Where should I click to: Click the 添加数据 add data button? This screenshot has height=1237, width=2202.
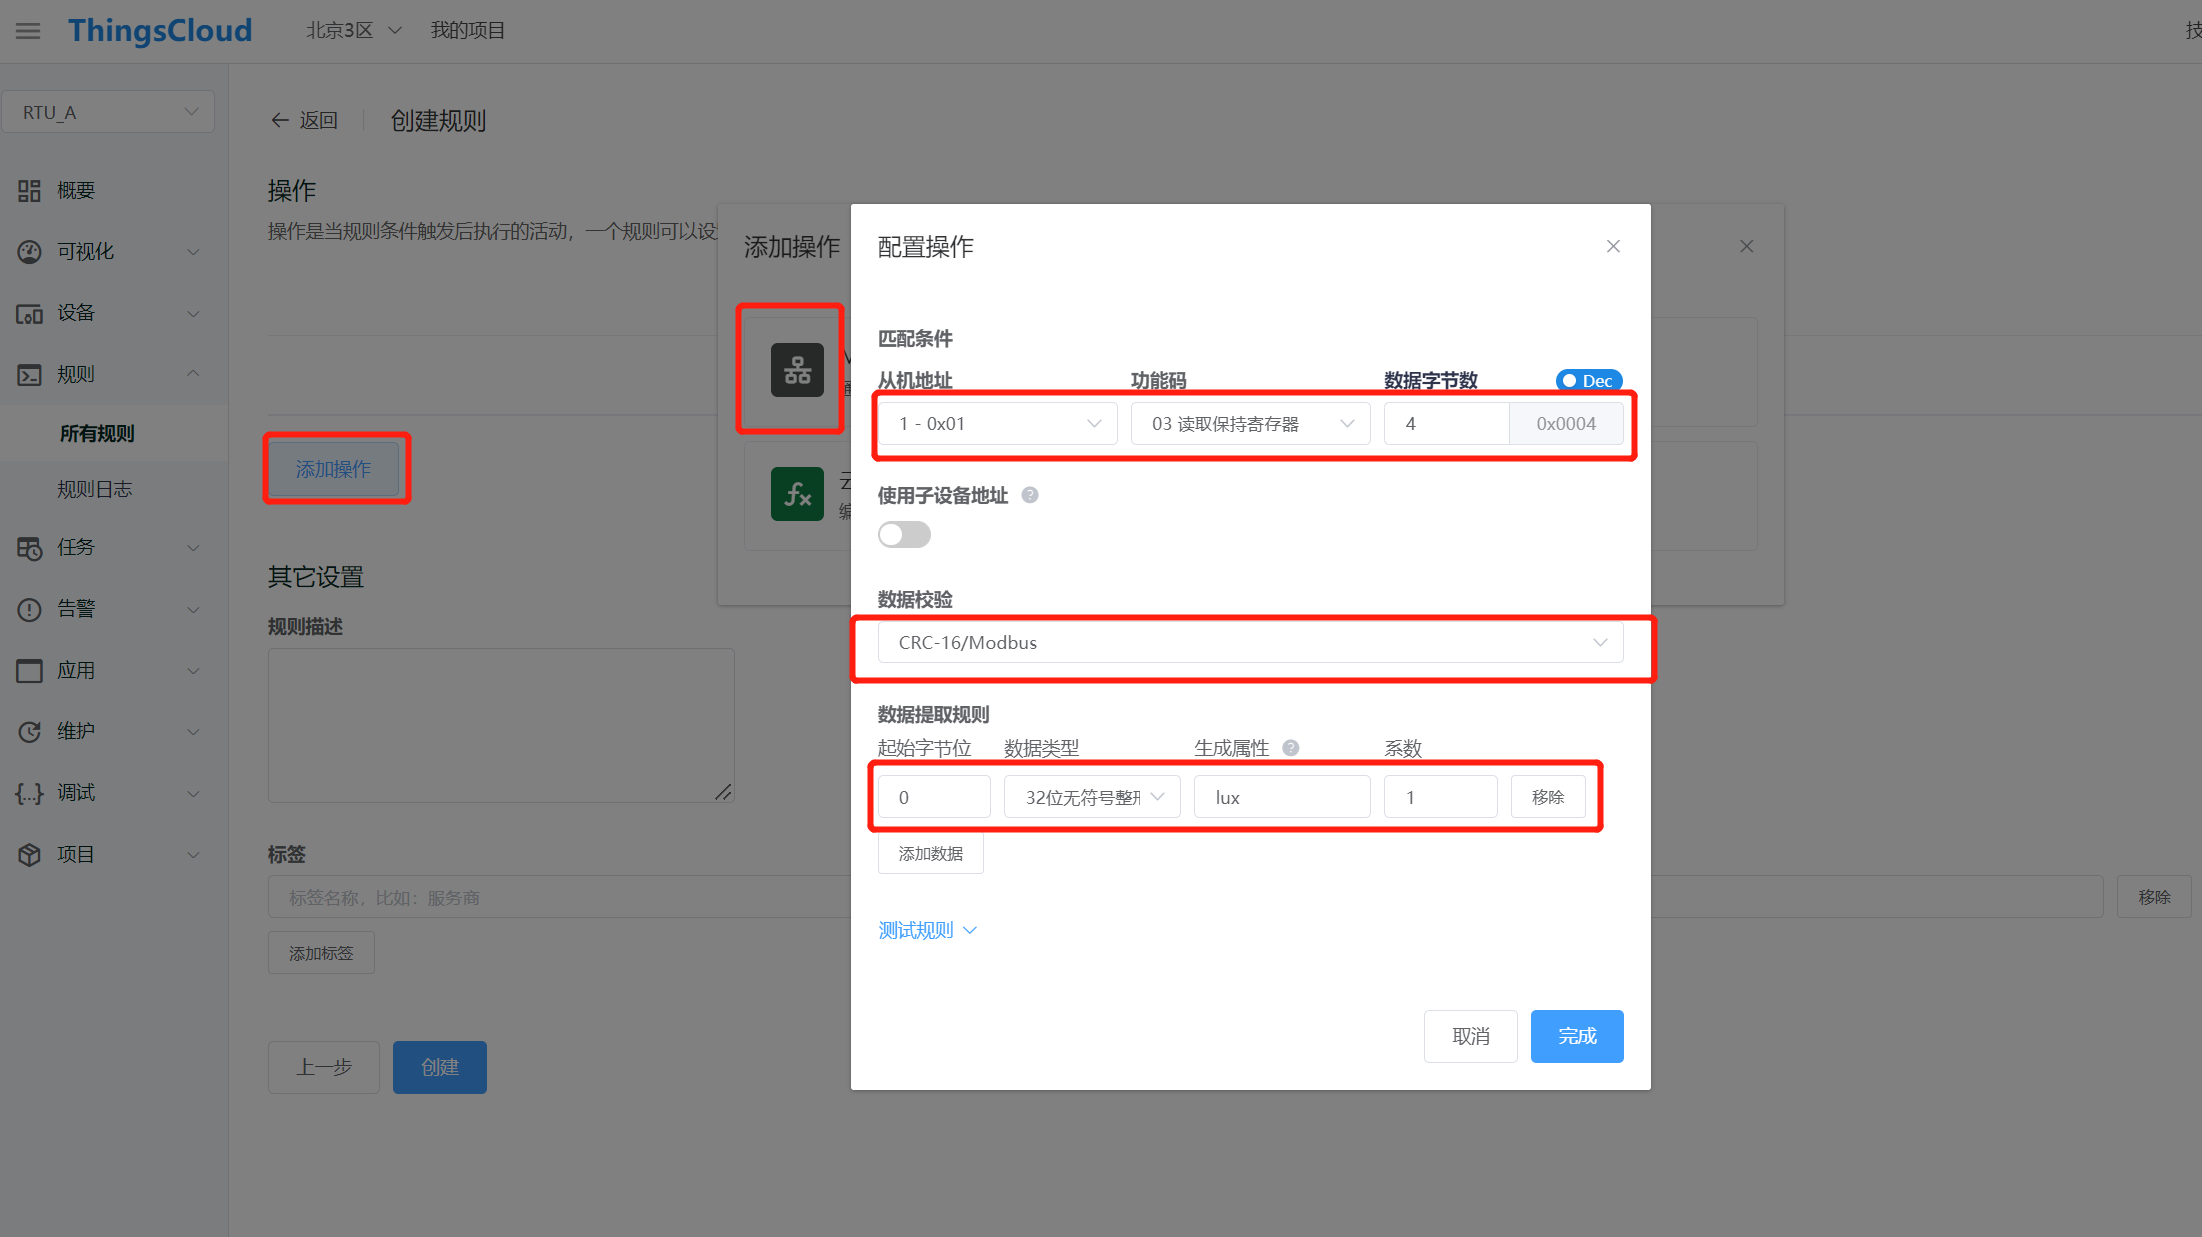pos(930,853)
